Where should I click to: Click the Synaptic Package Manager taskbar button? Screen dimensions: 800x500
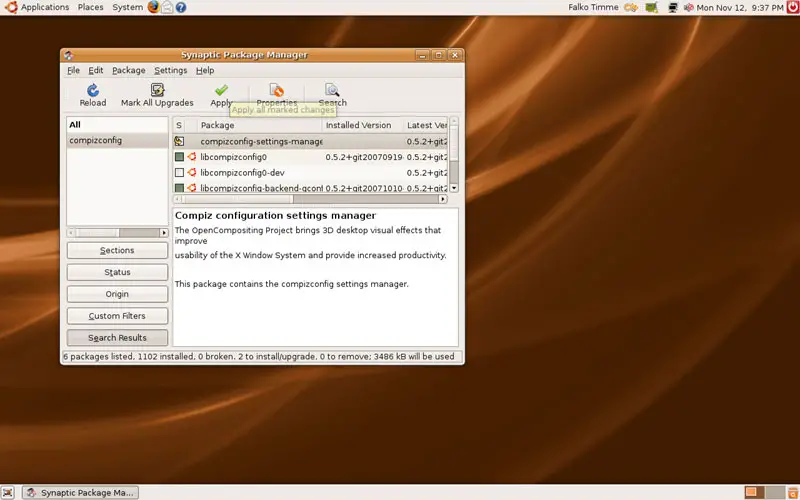81,492
